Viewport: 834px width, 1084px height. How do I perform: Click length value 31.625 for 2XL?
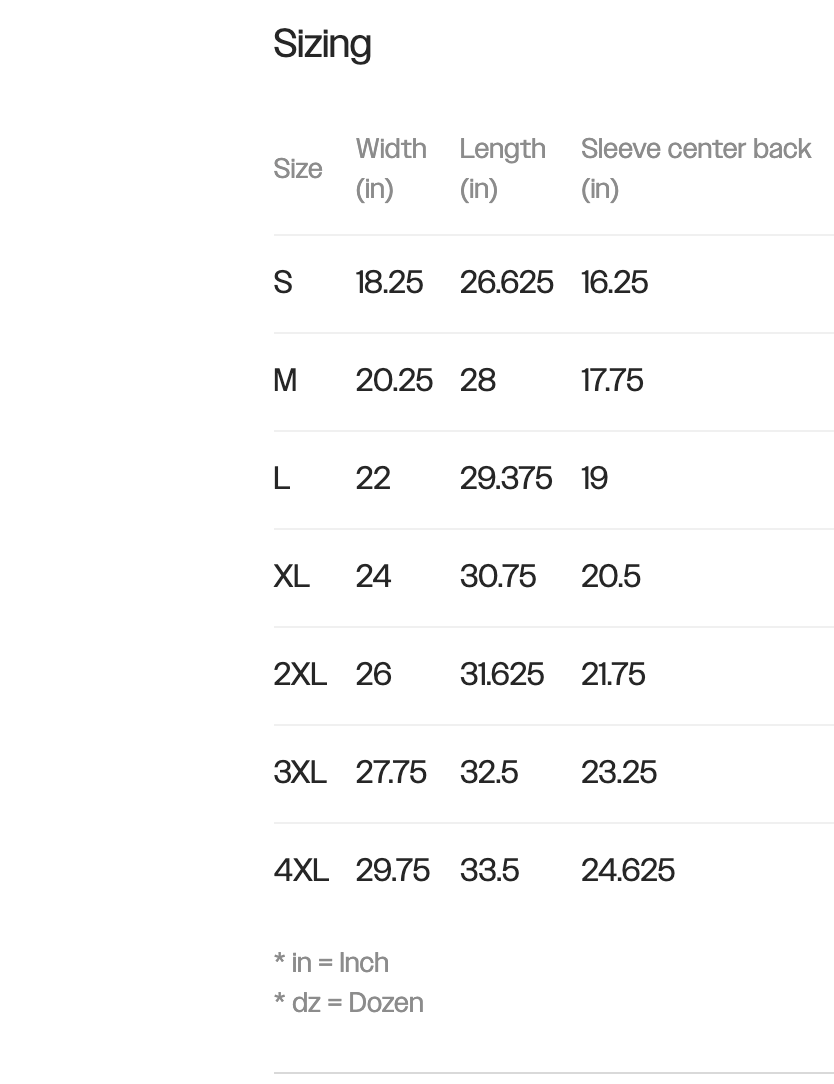click(x=502, y=675)
